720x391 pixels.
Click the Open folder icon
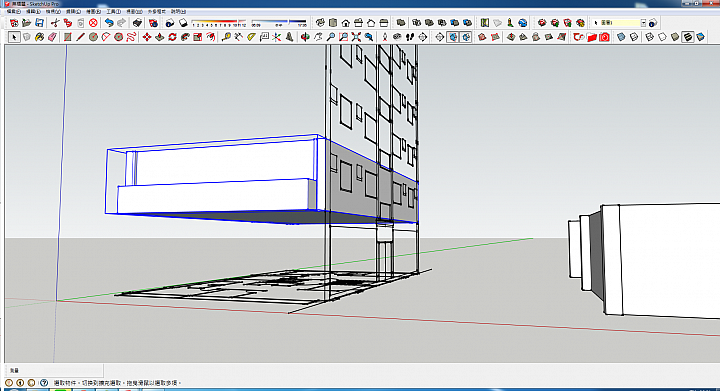tap(27, 22)
